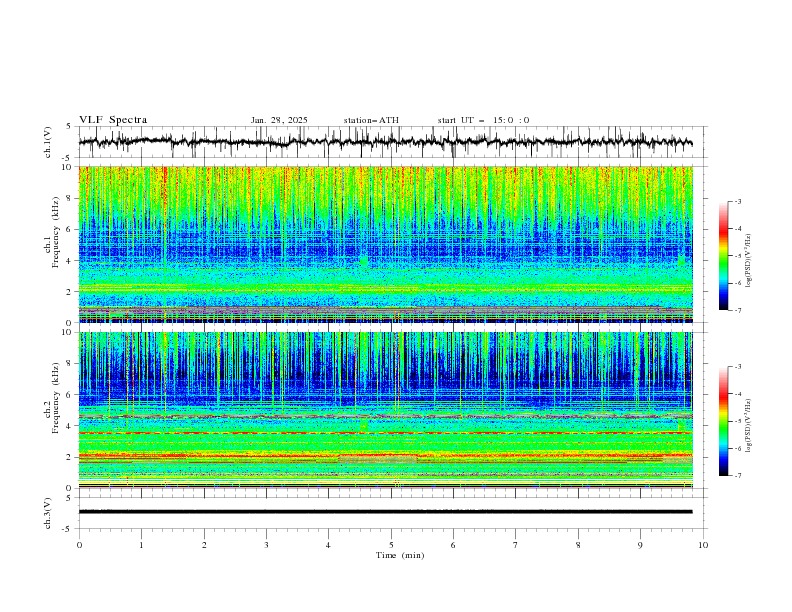The image size is (792, 612).
Task: Click the ch.2 spectrogram color scale bar
Action: tap(724, 421)
